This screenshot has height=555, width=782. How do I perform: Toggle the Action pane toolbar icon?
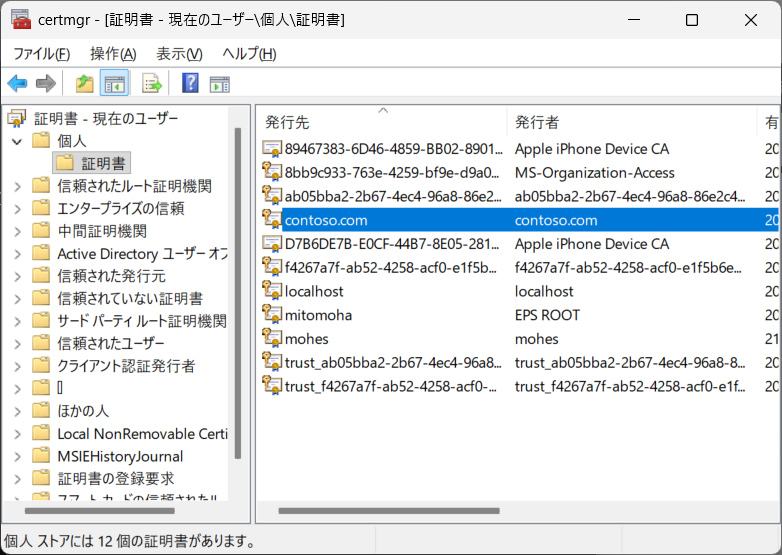(220, 84)
